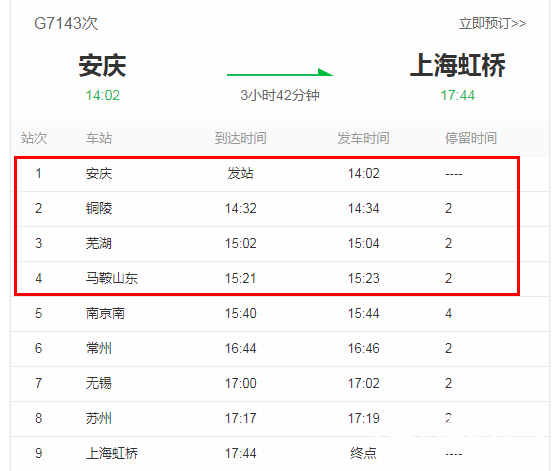Select the 上海虹桥 arrival station heading
Image resolution: width=556 pixels, height=471 pixels.
pyautogui.click(x=457, y=65)
